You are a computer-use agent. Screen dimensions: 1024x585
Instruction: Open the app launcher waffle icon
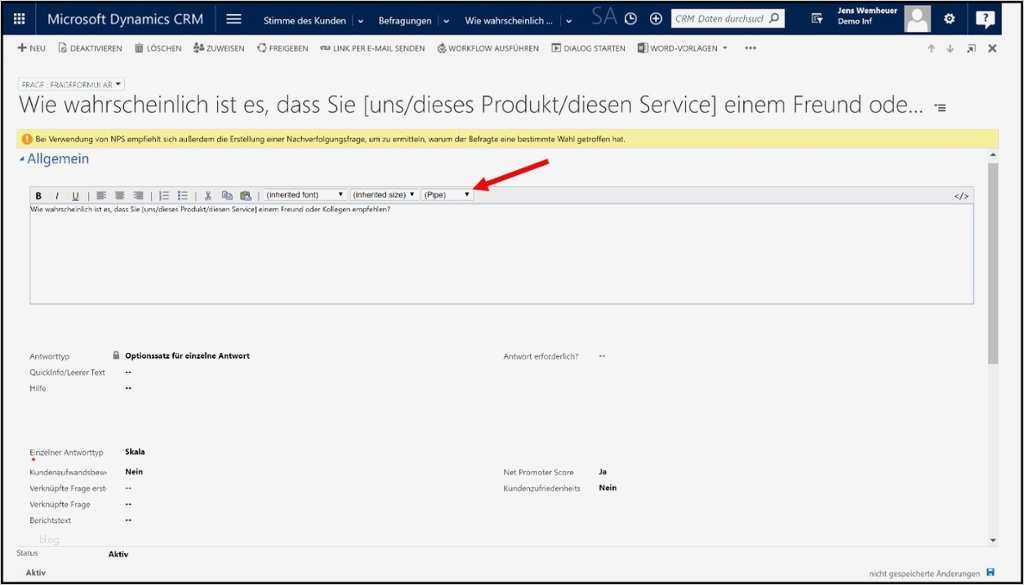(x=20, y=19)
